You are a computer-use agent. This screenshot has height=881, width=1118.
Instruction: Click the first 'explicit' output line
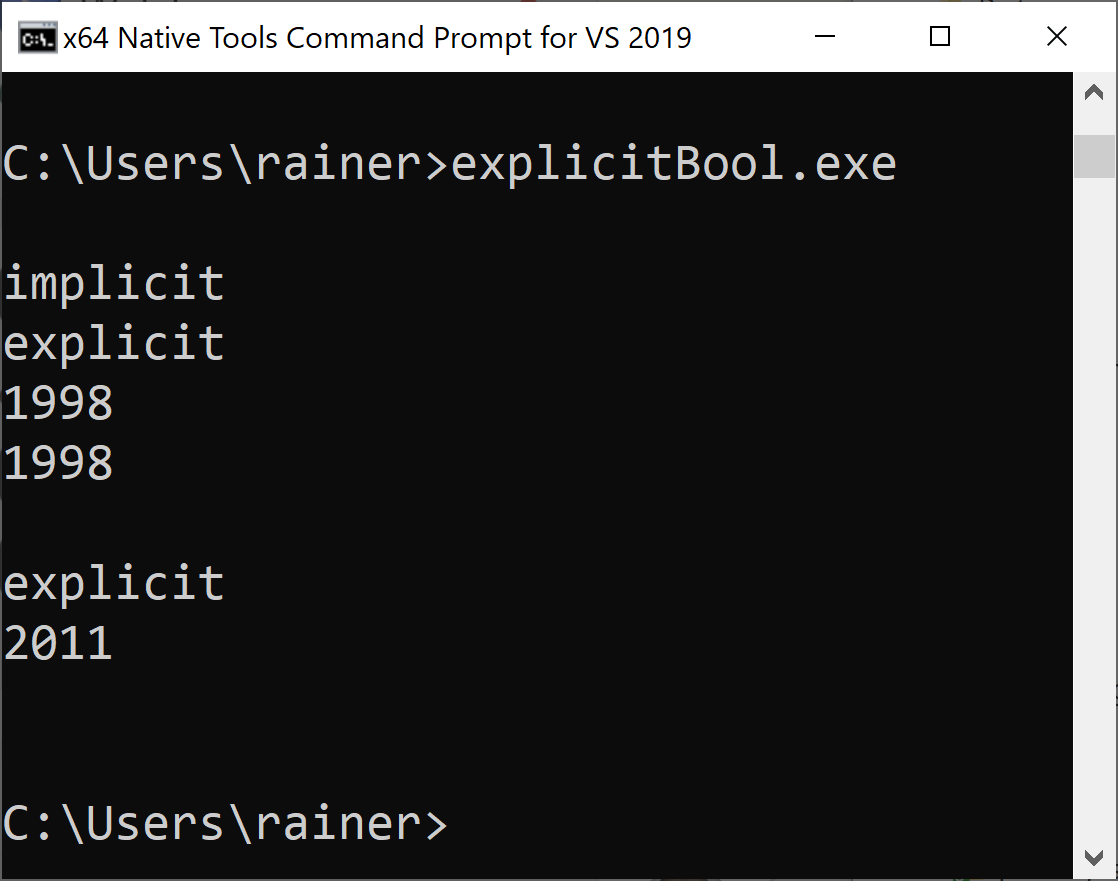point(114,344)
